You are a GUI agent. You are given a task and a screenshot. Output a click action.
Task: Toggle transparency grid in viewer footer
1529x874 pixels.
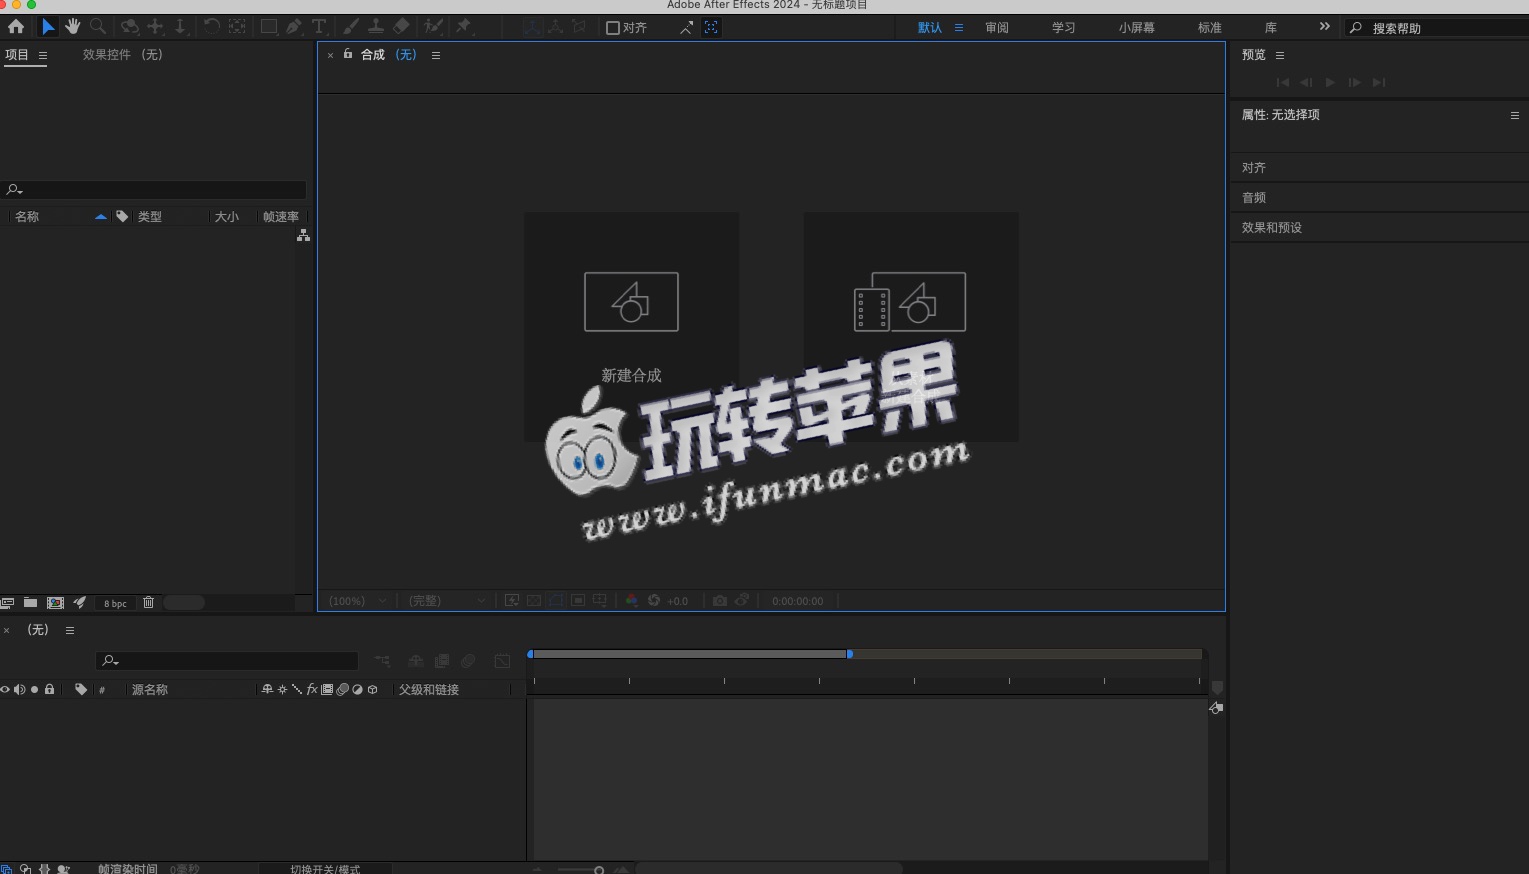[x=534, y=601]
